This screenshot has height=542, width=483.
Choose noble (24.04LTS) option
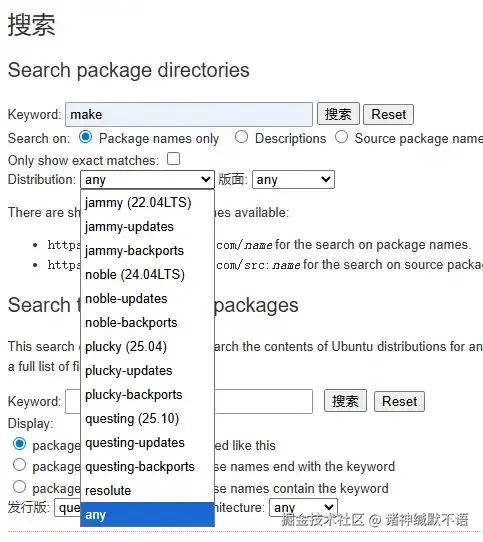pos(148,274)
